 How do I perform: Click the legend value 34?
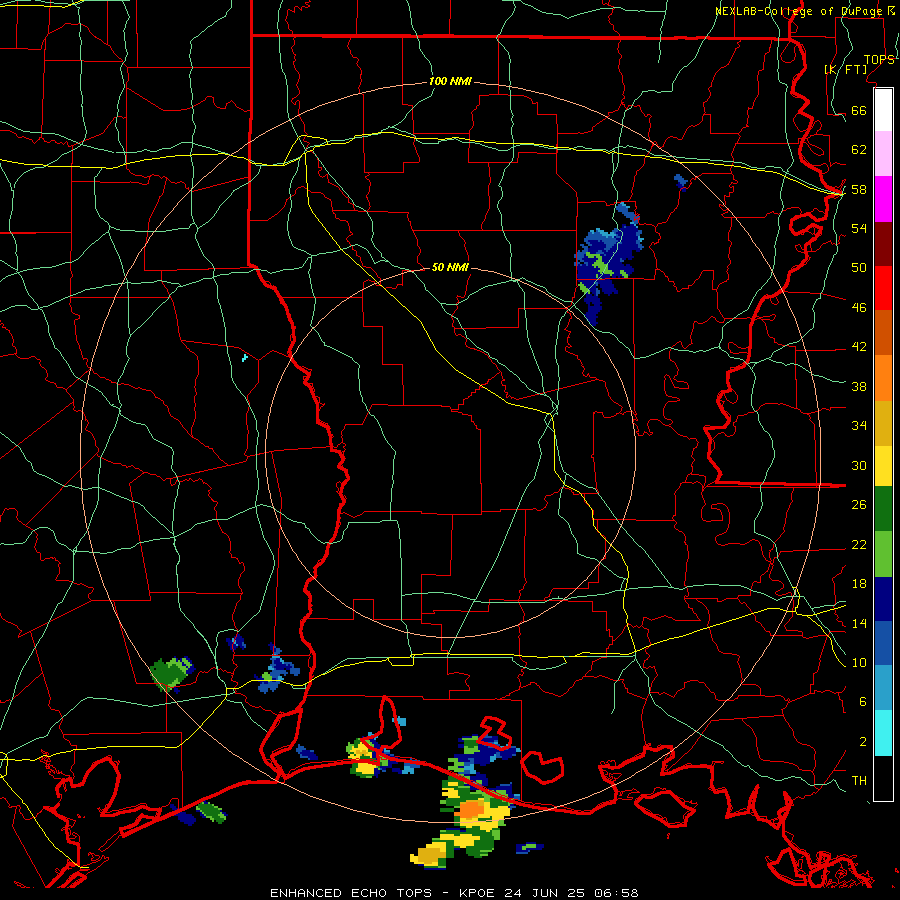[x=859, y=425]
